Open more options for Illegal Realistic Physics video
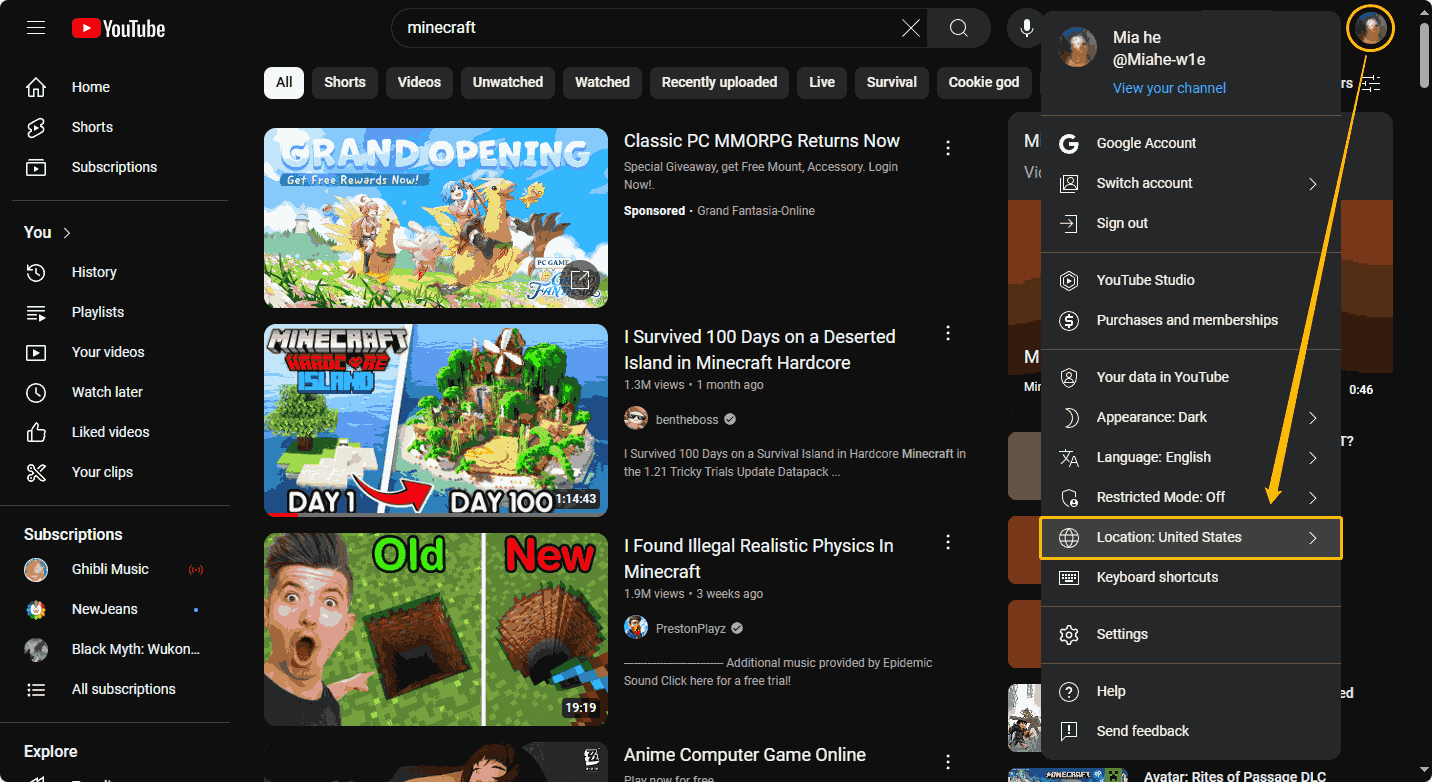The width and height of the screenshot is (1432, 782). tap(948, 542)
